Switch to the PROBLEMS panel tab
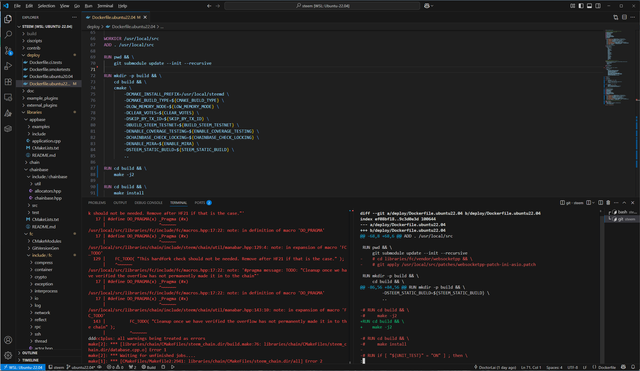Viewport: 640px width, 371px height. (97, 202)
